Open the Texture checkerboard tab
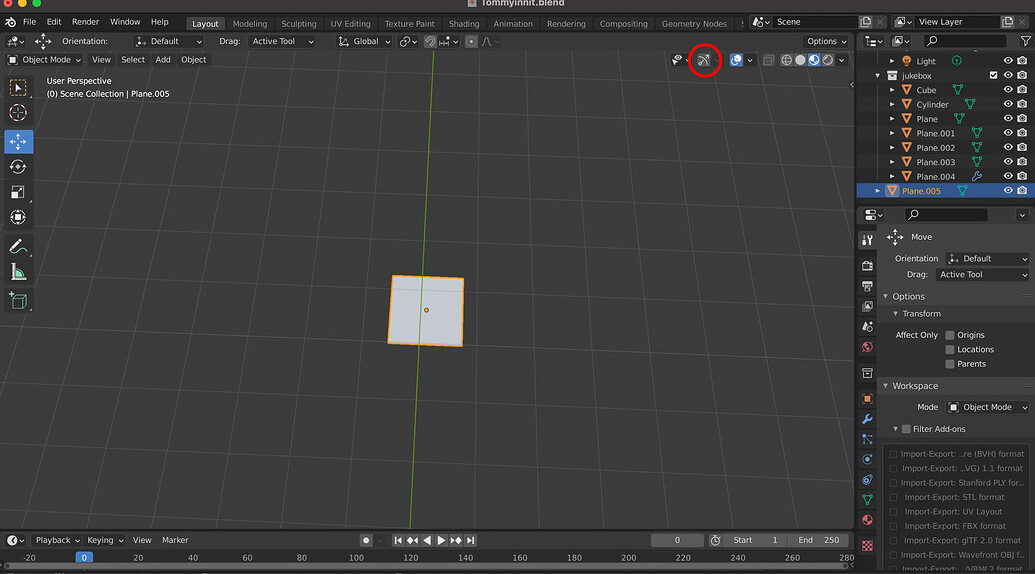This screenshot has height=574, width=1035. [x=867, y=546]
